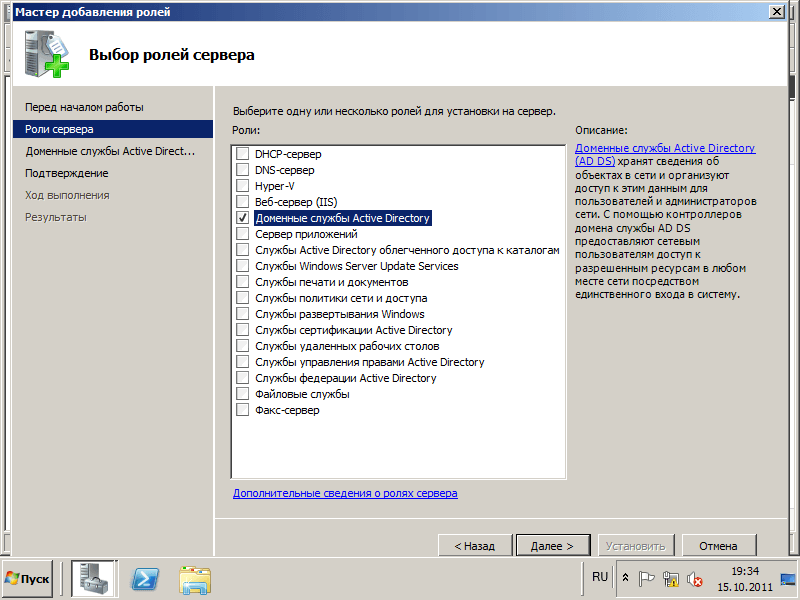Open the Action Center flag icon
The height and width of the screenshot is (600, 800).
coord(646,579)
